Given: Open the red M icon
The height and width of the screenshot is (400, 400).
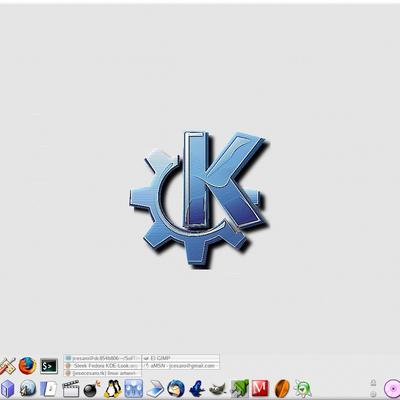Looking at the screenshot, I should click(260, 388).
